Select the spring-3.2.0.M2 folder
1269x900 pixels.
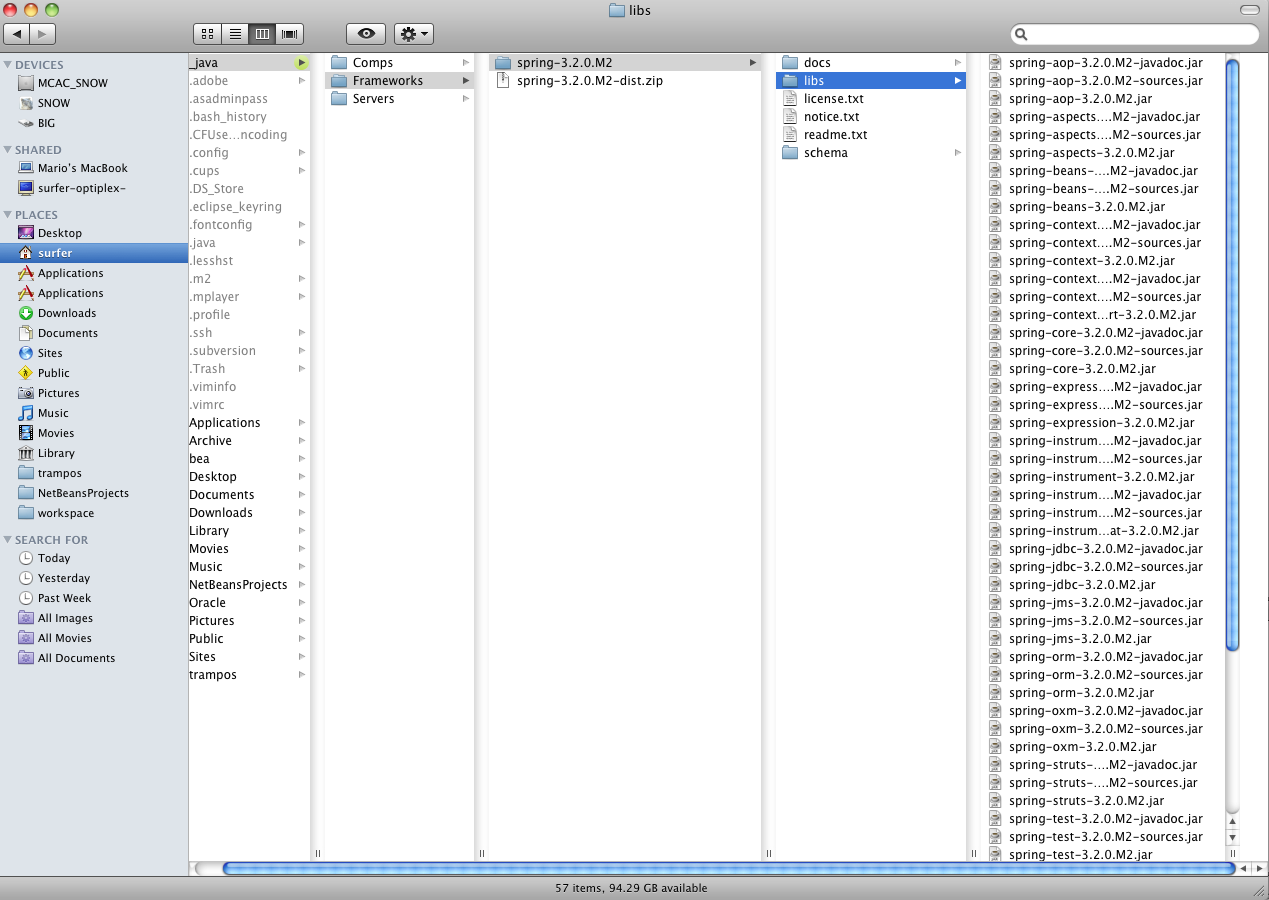[625, 63]
